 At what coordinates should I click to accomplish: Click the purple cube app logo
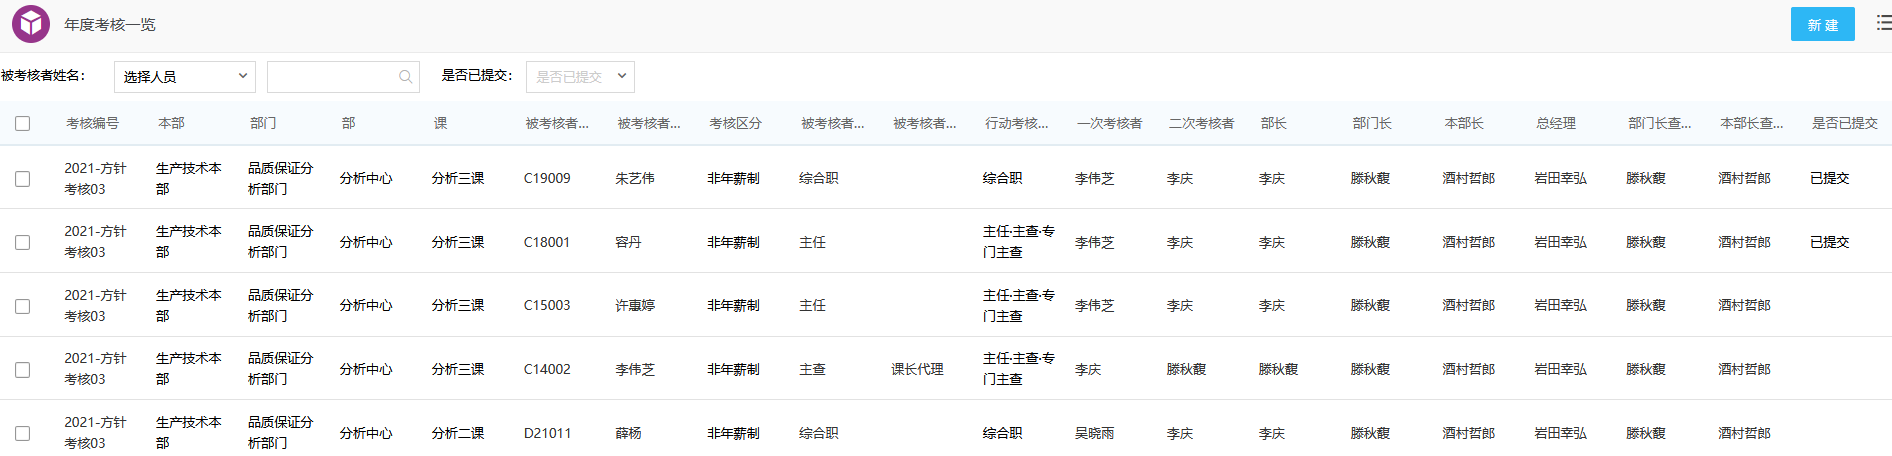(x=31, y=24)
